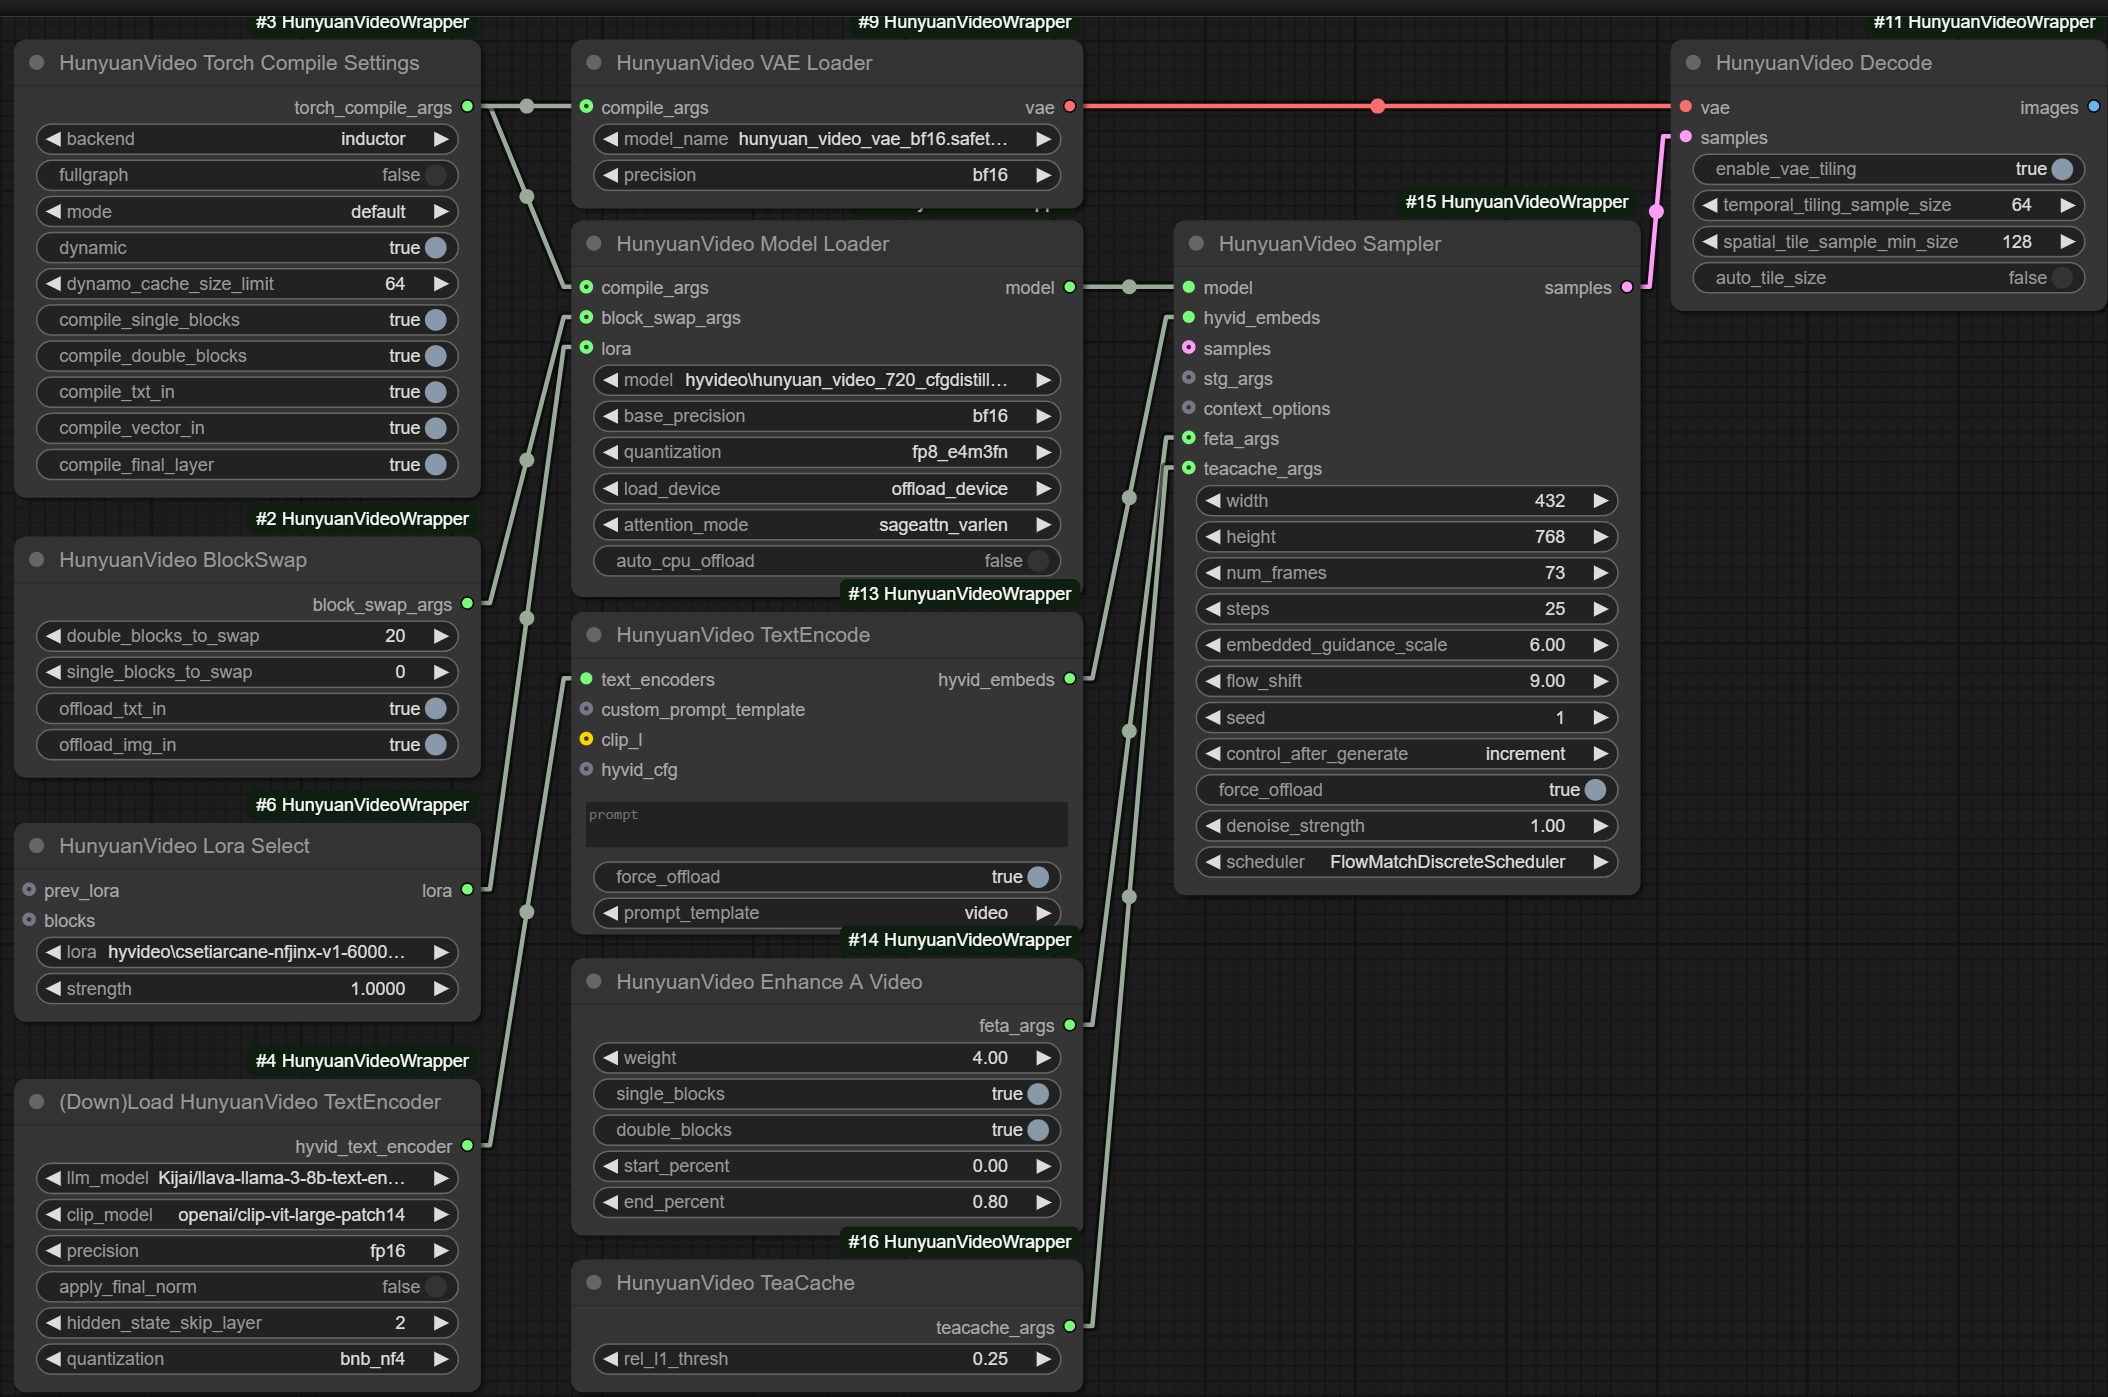2108x1397 pixels.
Task: Collapse the HunyuanVideo VAE Loader node dot
Action: (594, 62)
